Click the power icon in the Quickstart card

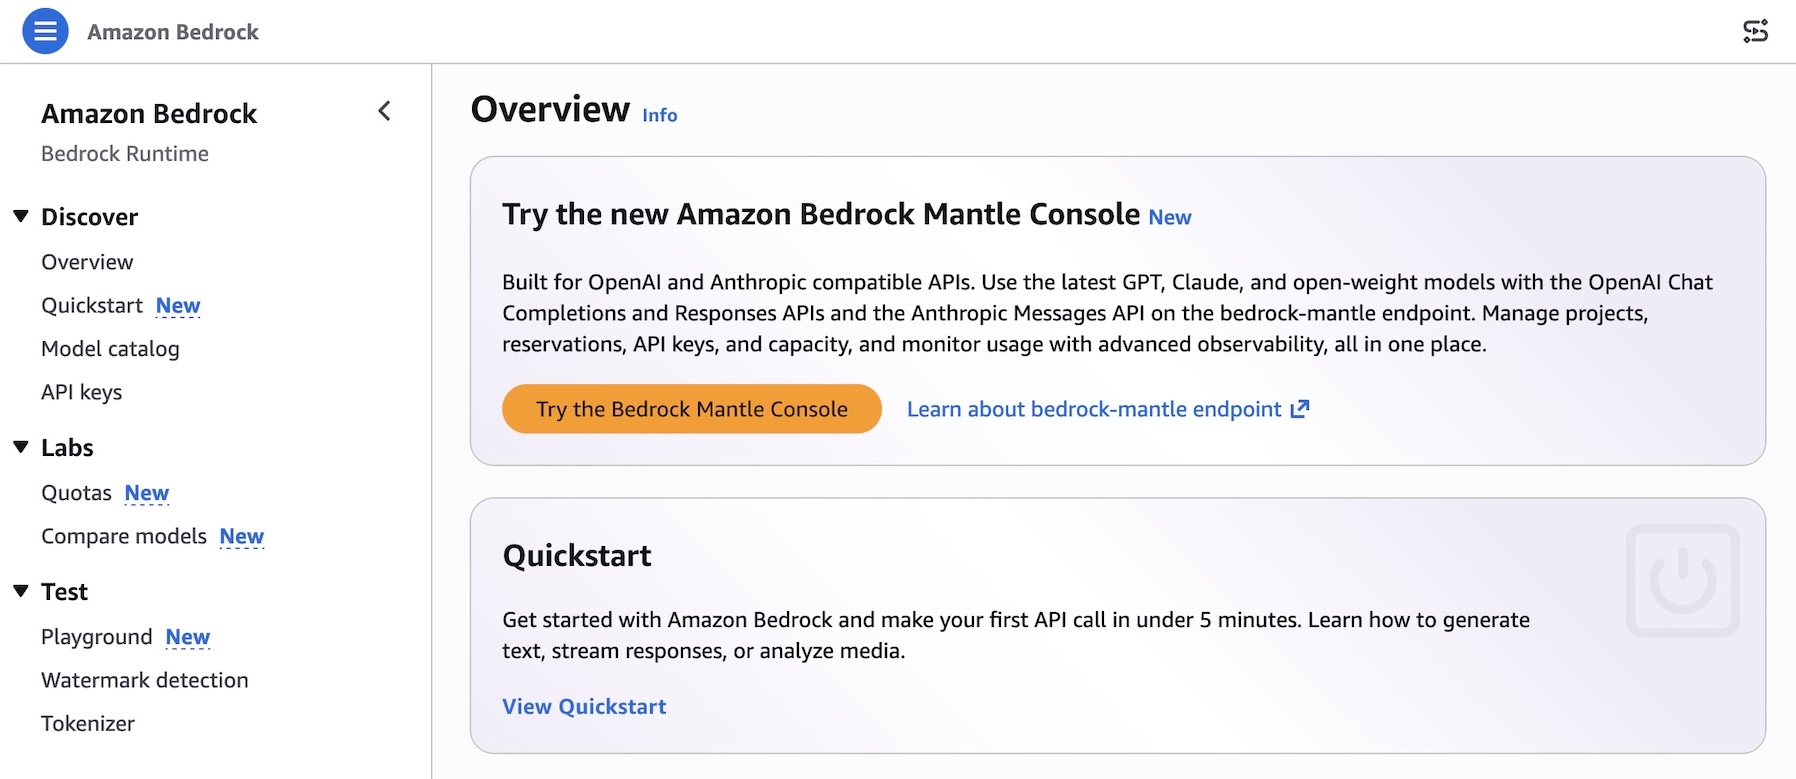(x=1682, y=580)
